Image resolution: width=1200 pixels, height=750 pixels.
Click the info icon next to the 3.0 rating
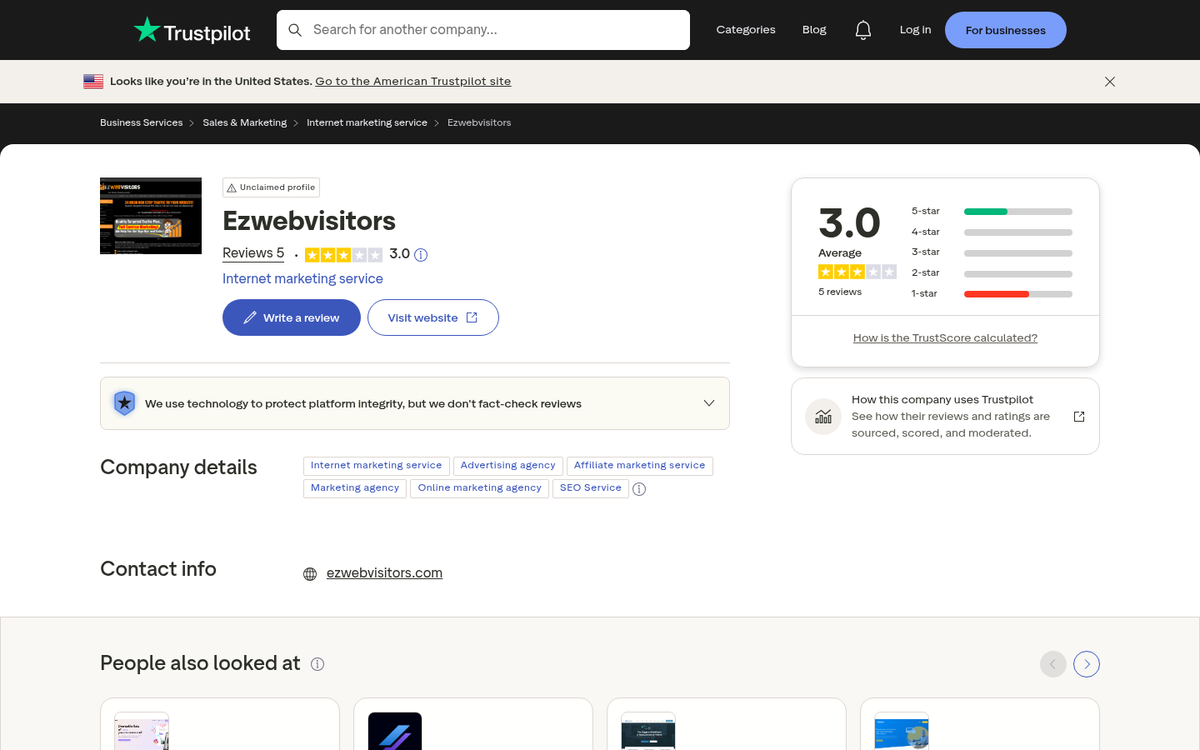tap(420, 254)
